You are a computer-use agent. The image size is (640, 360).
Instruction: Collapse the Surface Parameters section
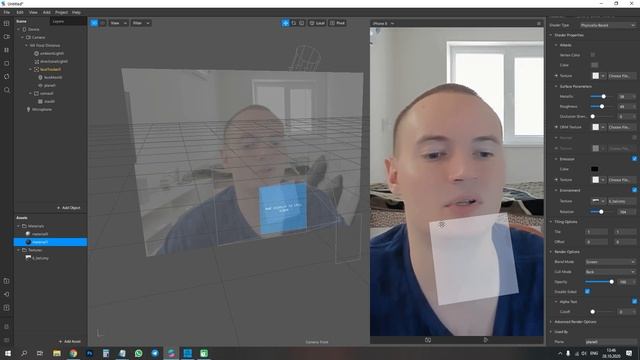click(x=556, y=86)
